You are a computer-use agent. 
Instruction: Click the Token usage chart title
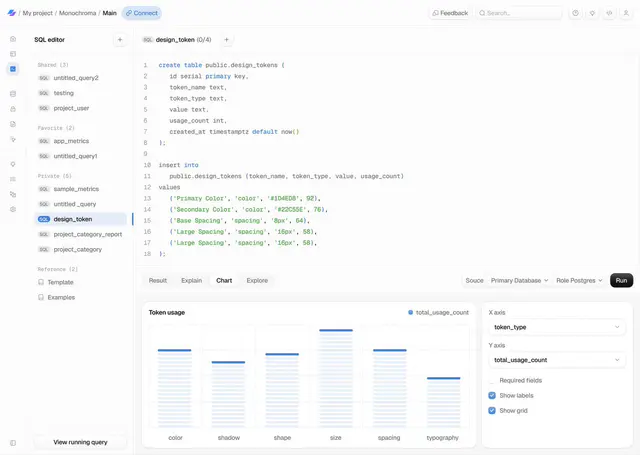(x=167, y=313)
